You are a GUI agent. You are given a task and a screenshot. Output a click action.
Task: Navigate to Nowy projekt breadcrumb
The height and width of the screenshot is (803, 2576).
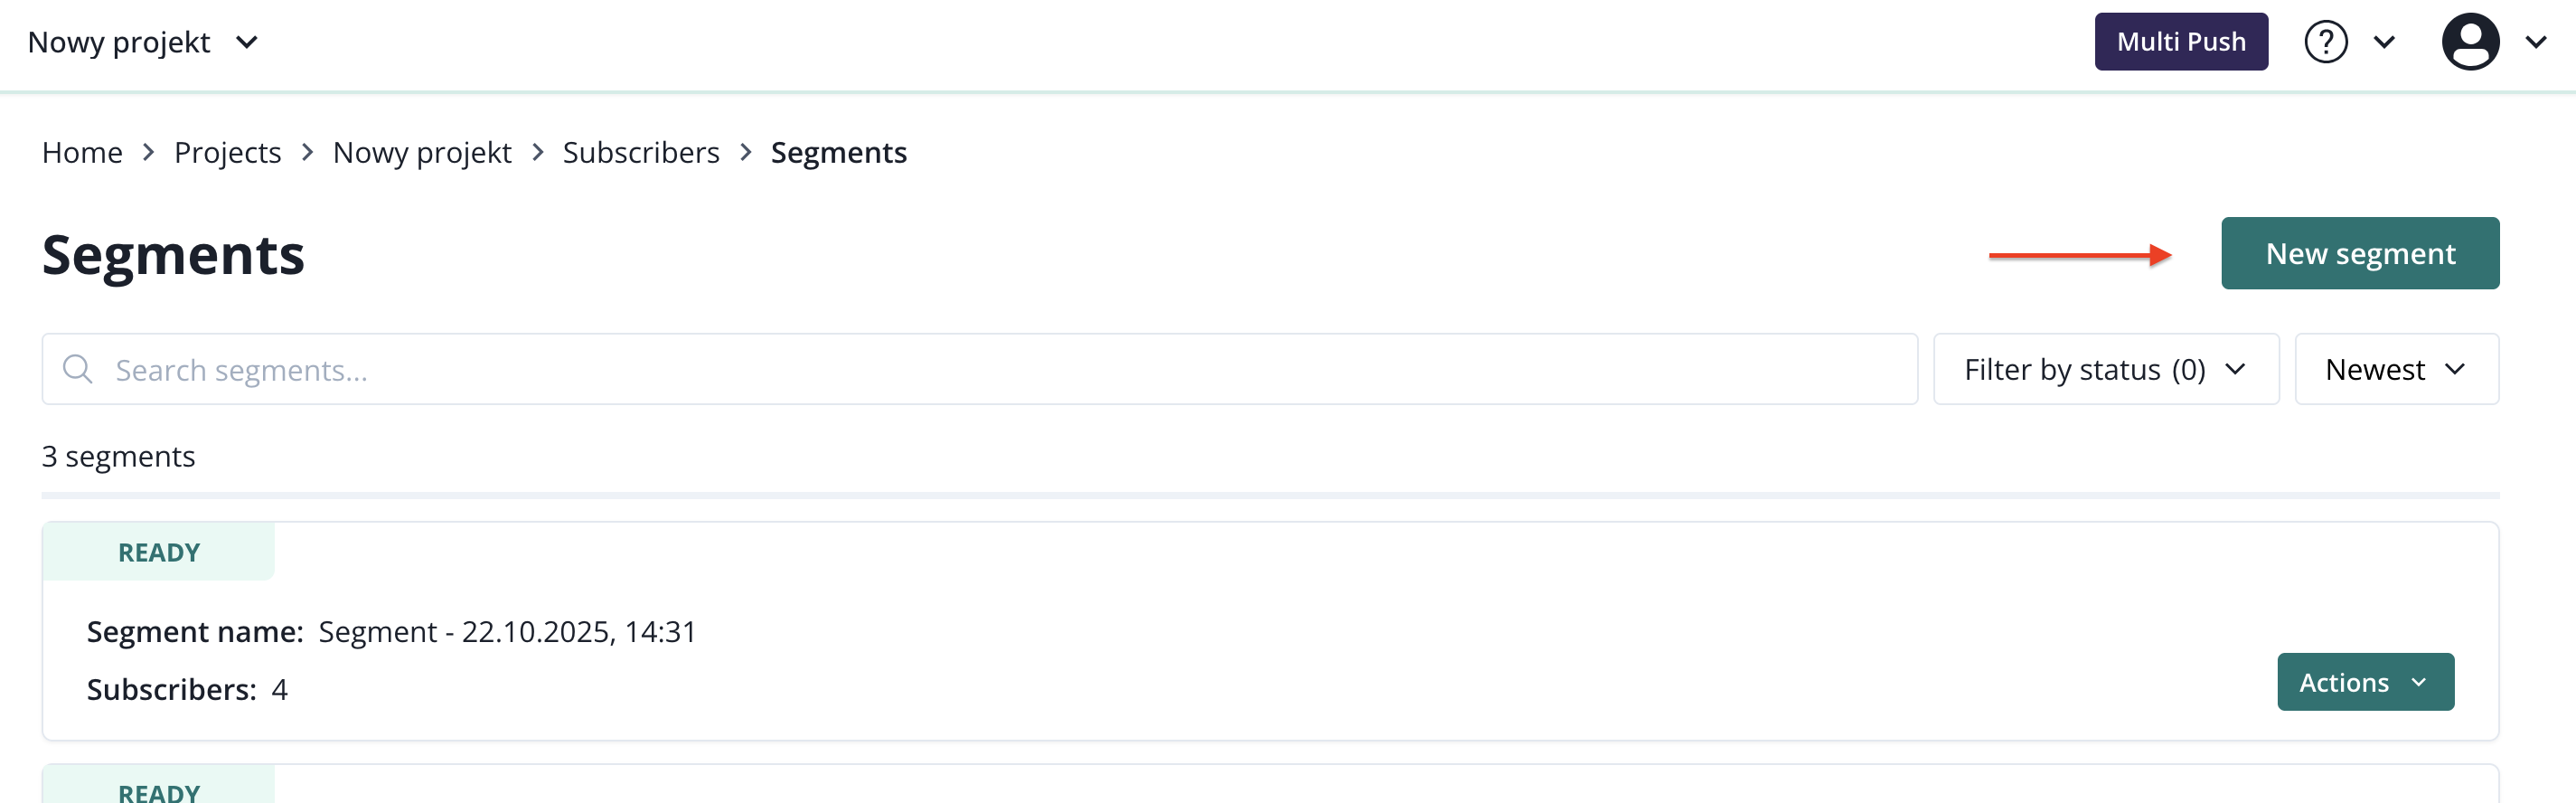pos(421,152)
